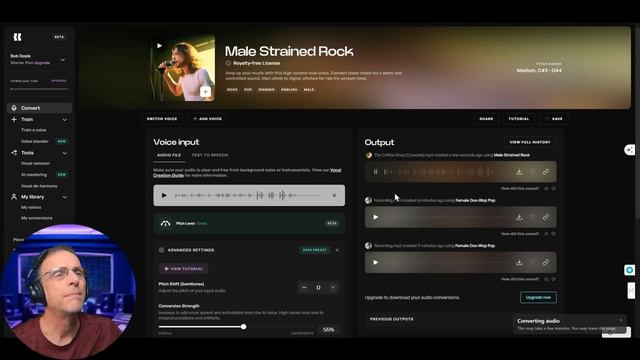
Task: Switch to the Text to Speech tab
Action: coord(210,155)
